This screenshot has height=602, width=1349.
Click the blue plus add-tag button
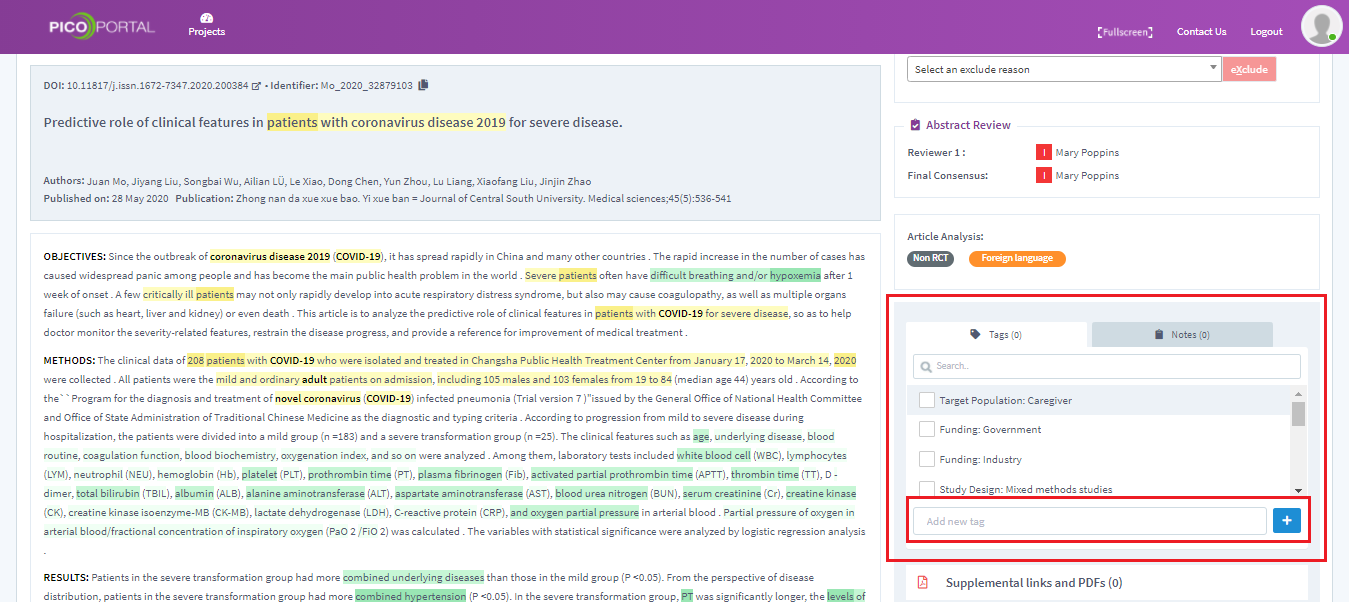[x=1286, y=521]
